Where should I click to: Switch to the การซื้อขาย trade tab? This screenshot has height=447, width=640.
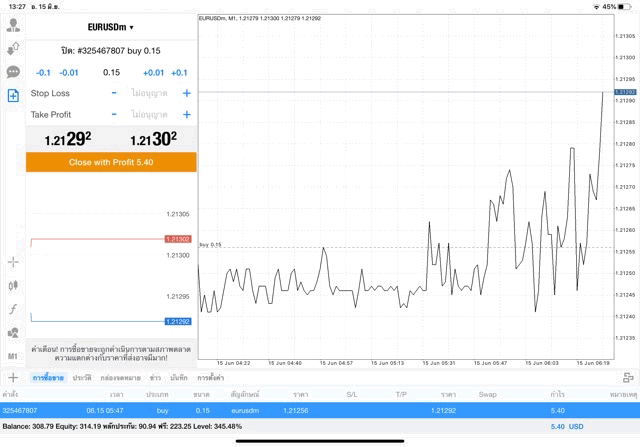click(x=48, y=378)
